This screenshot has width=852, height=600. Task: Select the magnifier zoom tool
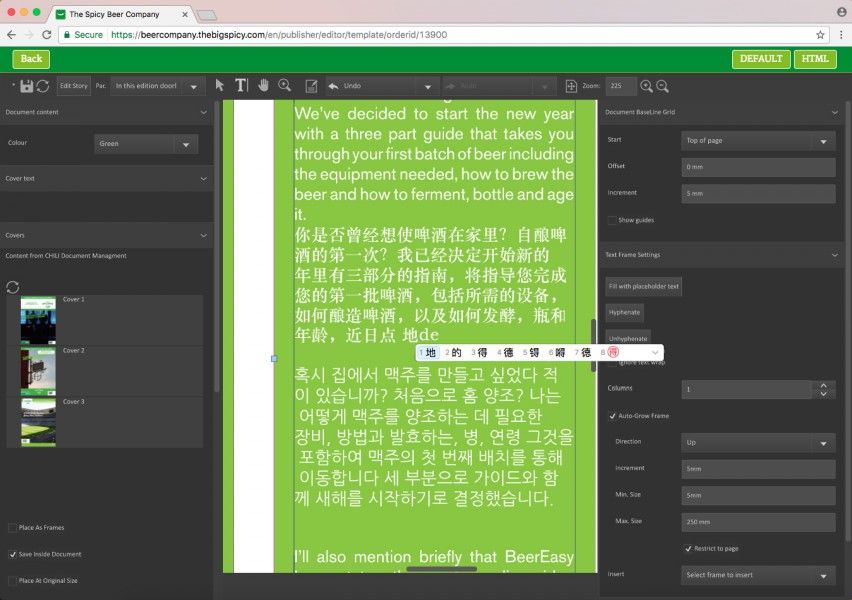(285, 85)
